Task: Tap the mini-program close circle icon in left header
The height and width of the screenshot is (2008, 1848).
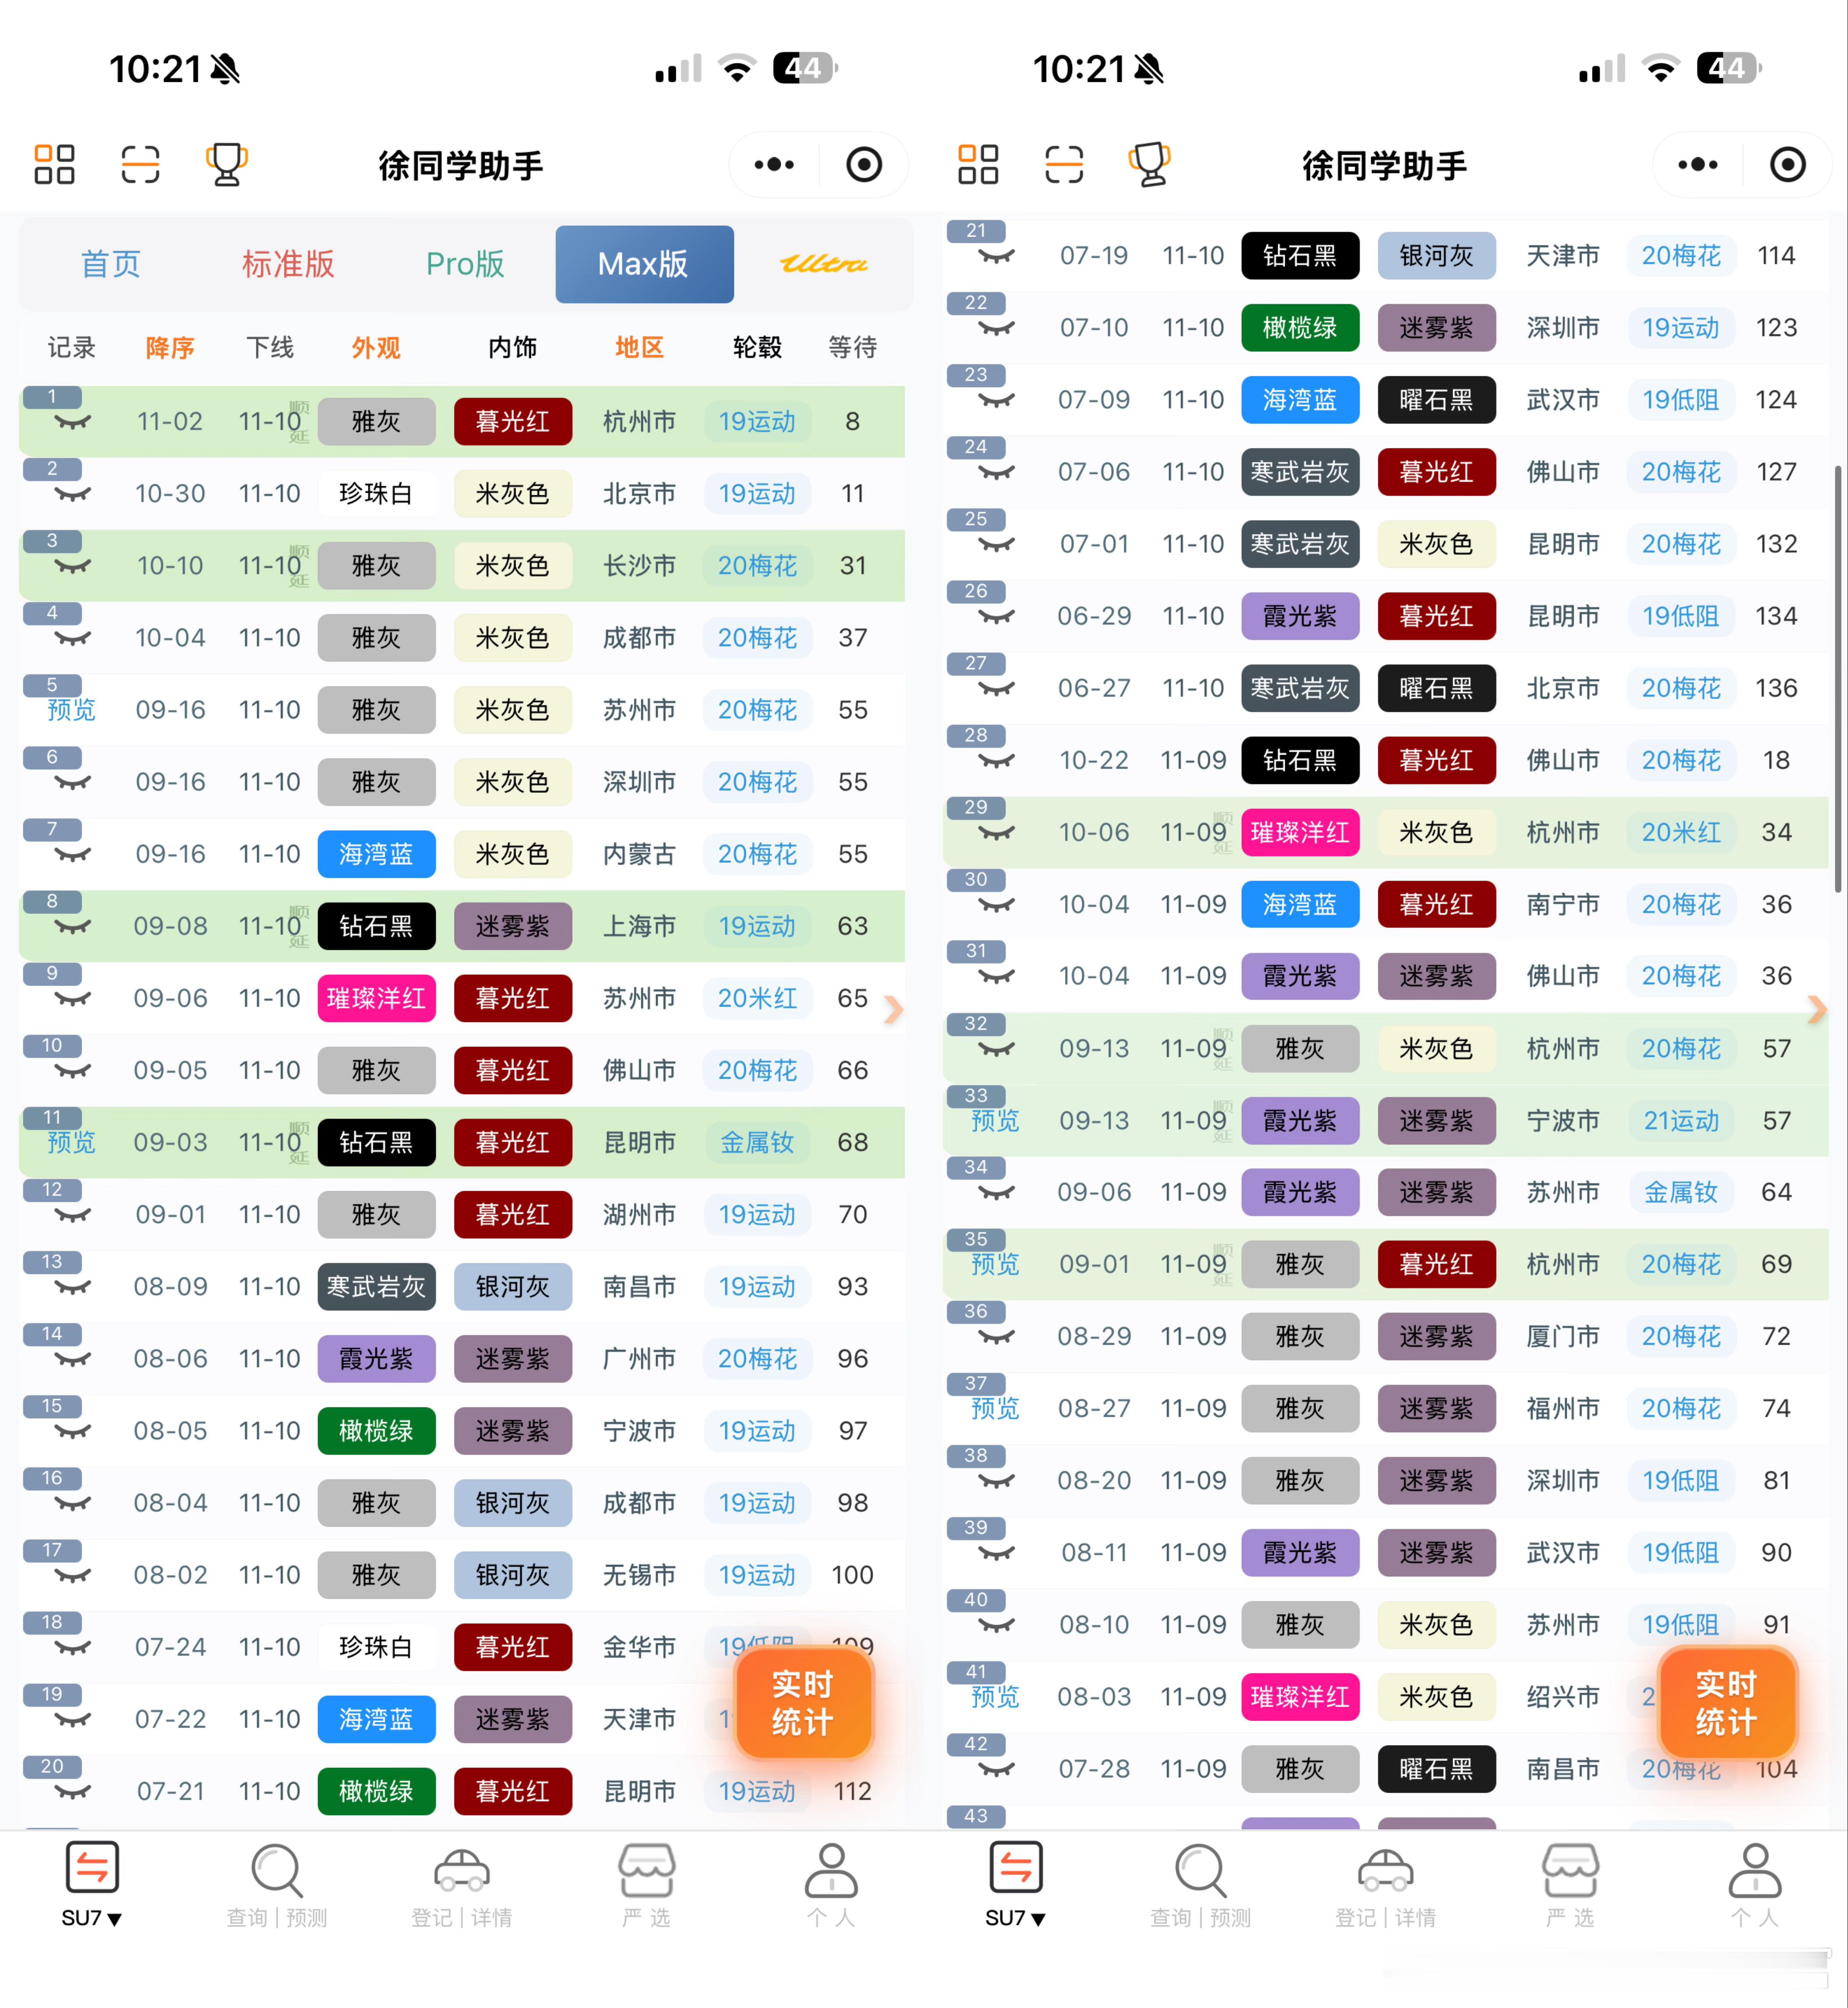Action: (864, 165)
